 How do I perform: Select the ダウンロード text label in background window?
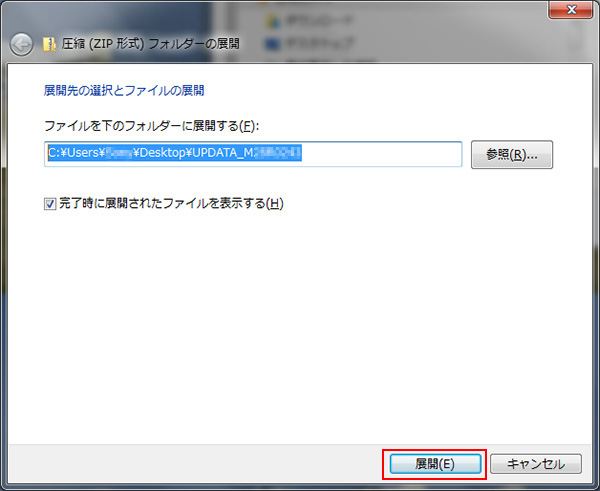coord(318,18)
